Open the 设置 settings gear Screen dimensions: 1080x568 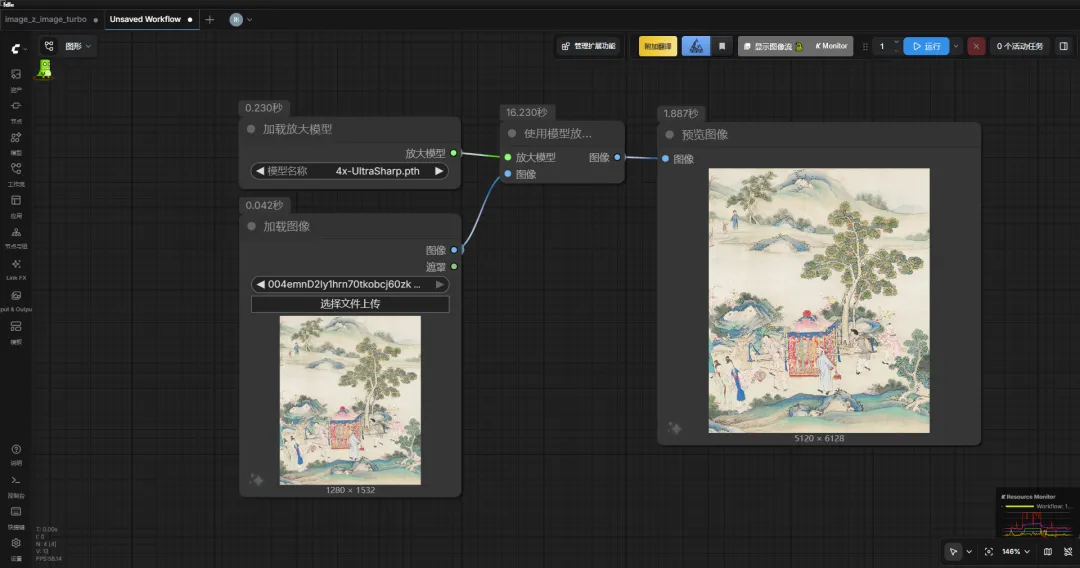tap(16, 543)
